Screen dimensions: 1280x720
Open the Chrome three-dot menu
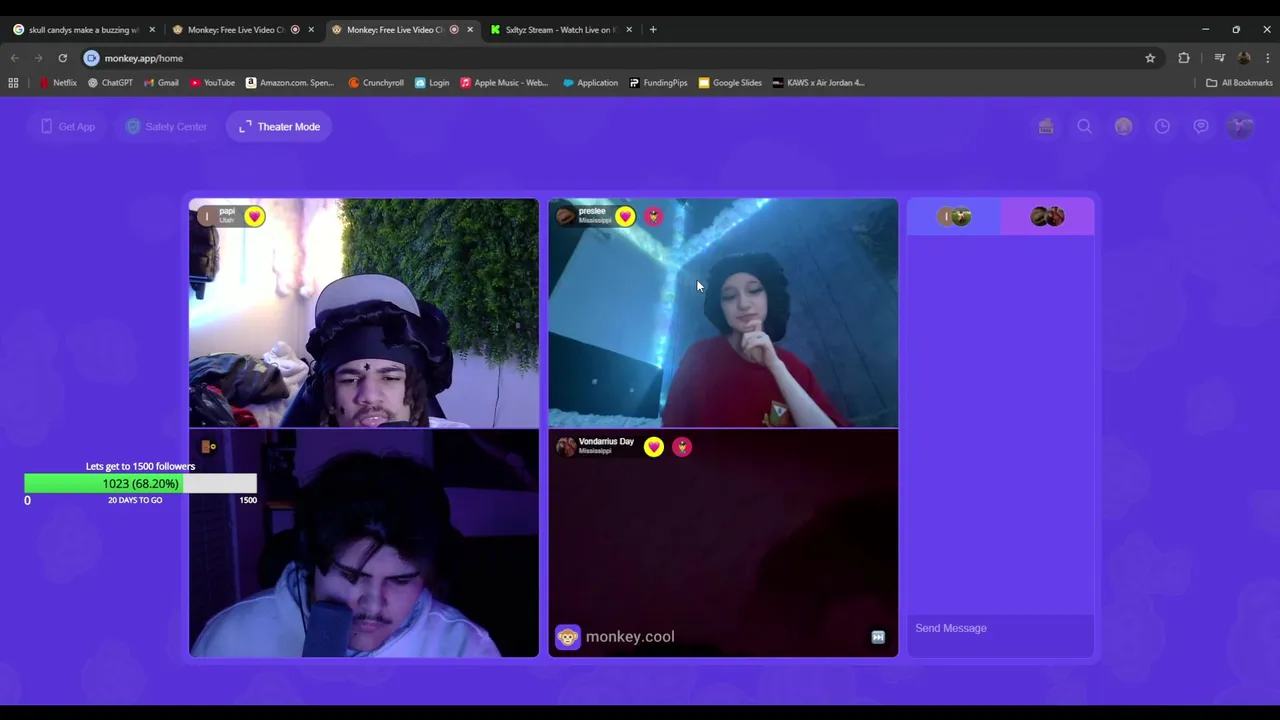point(1268,58)
